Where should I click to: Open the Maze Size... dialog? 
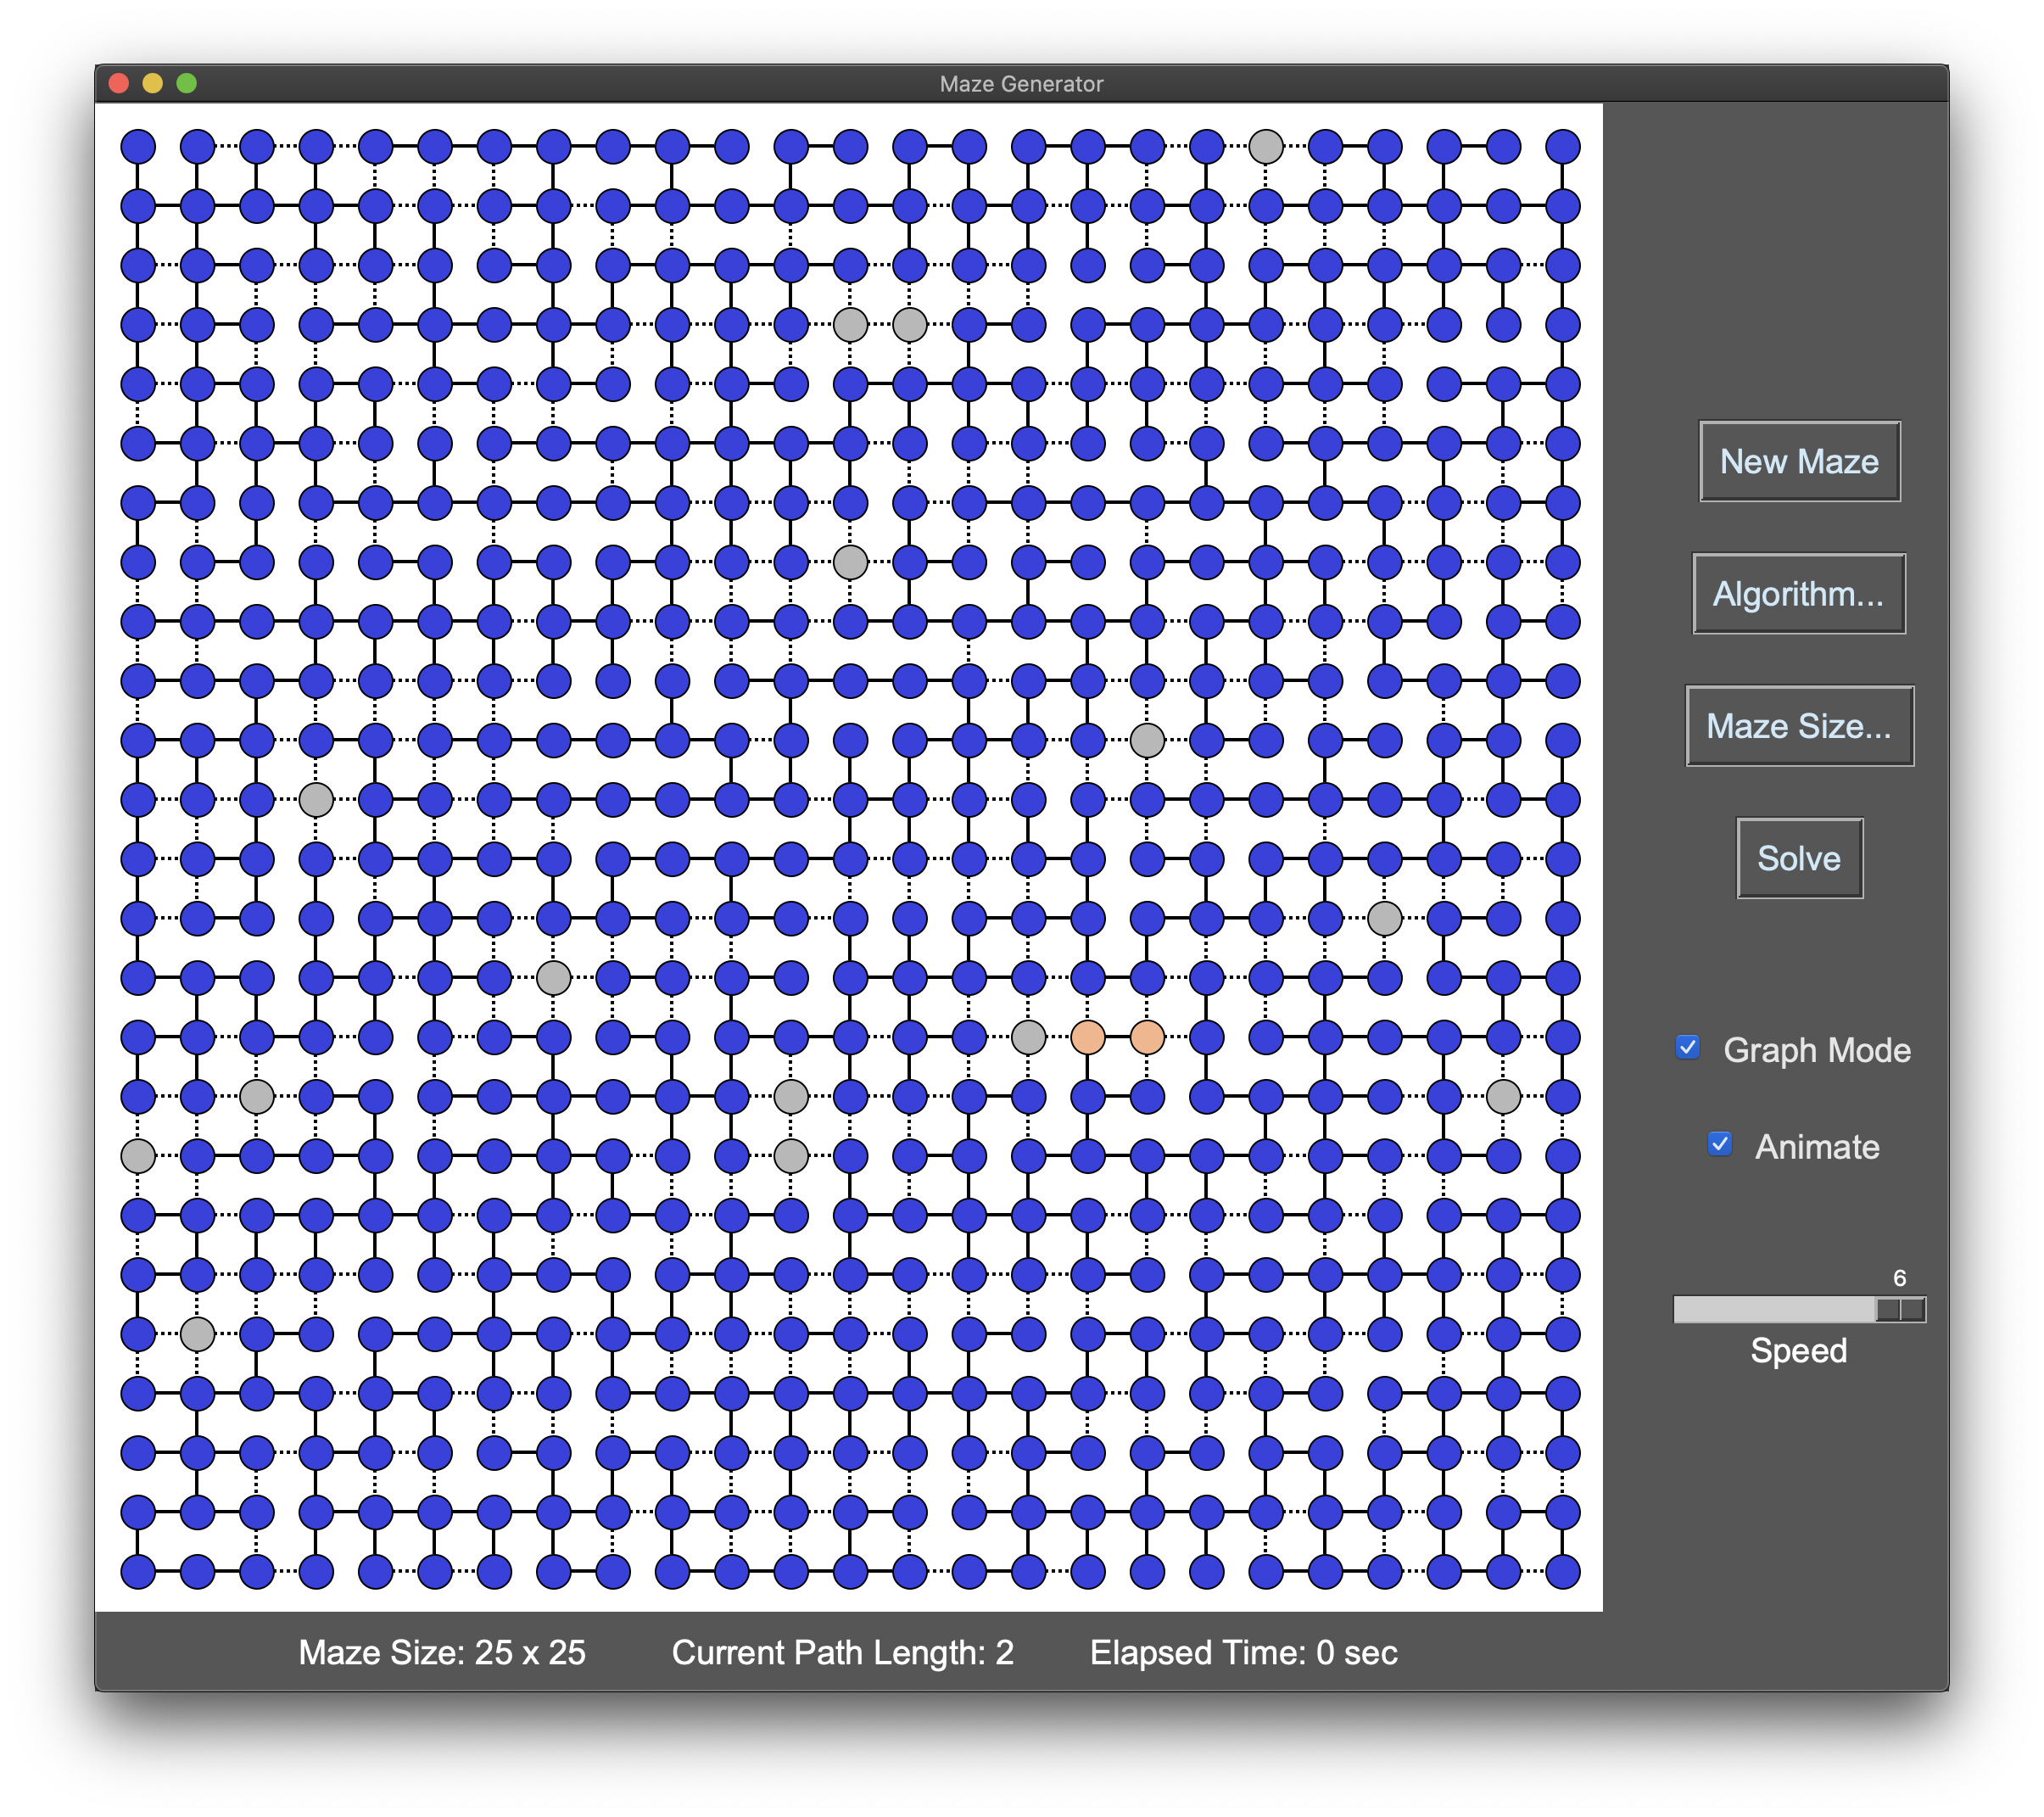tap(1798, 726)
